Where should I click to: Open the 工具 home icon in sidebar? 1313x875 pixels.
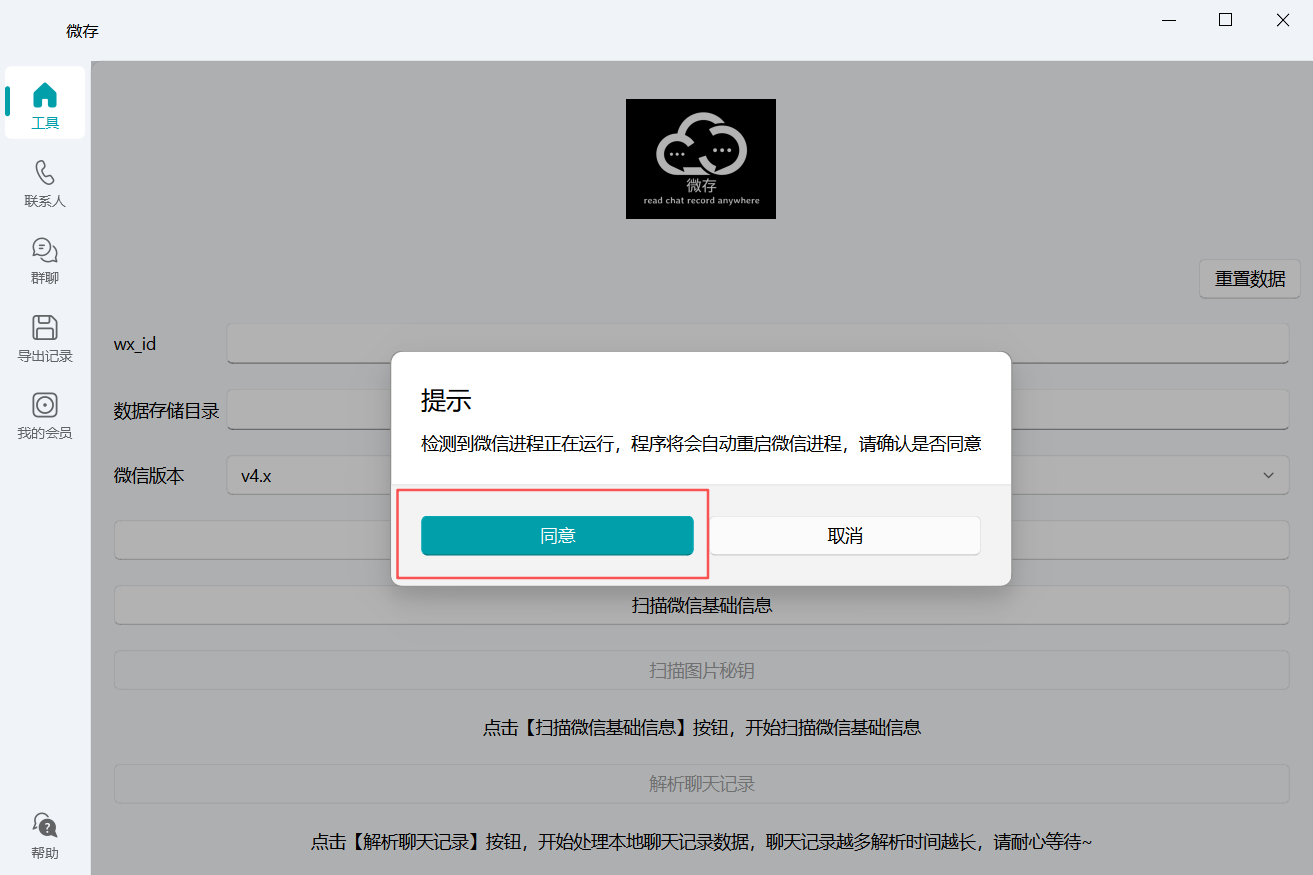point(45,96)
